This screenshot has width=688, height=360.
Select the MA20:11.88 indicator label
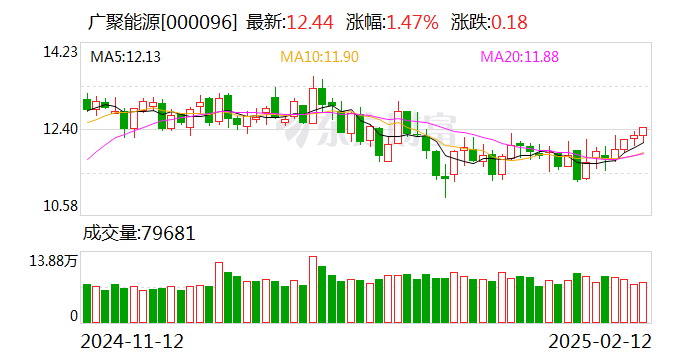(520, 57)
